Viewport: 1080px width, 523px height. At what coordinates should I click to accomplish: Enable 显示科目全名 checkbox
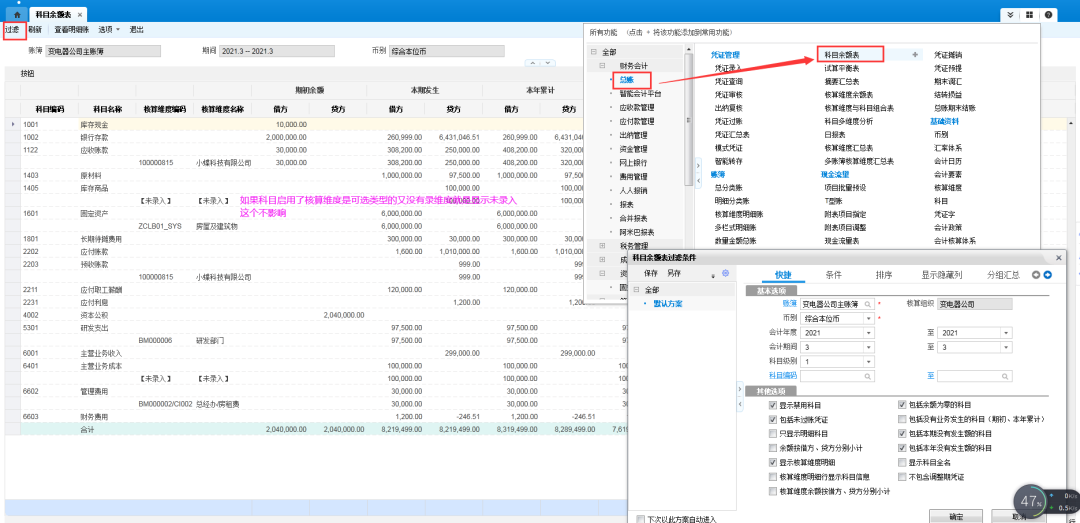tap(902, 462)
